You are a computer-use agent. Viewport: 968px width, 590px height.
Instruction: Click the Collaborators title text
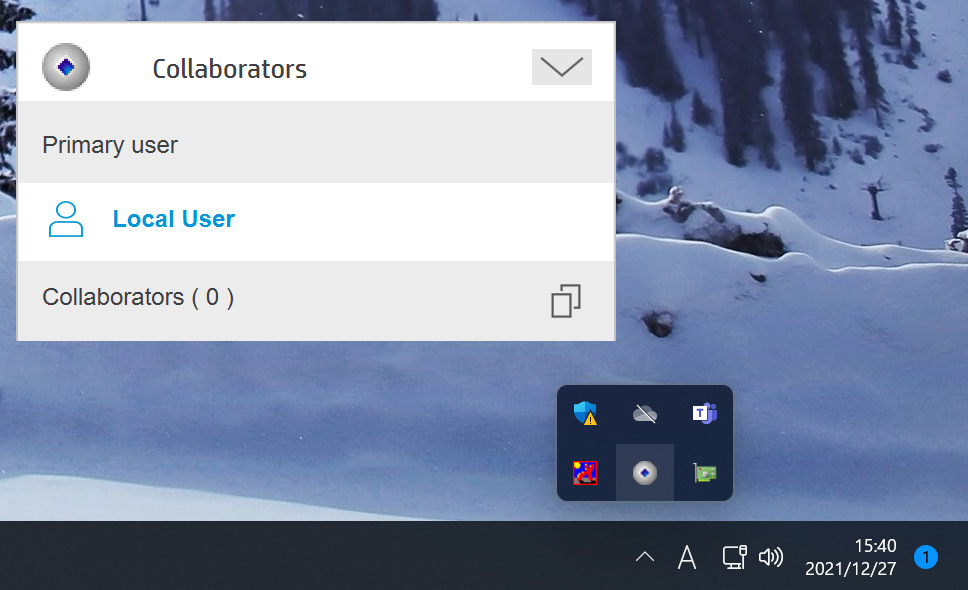point(230,69)
